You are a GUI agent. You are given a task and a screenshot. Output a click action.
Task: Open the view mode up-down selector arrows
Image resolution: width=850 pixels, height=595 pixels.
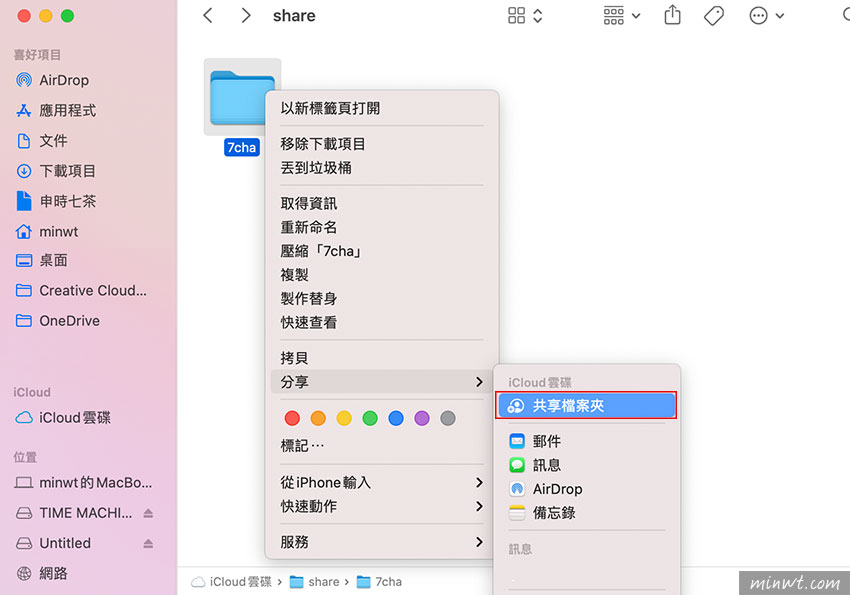point(537,15)
